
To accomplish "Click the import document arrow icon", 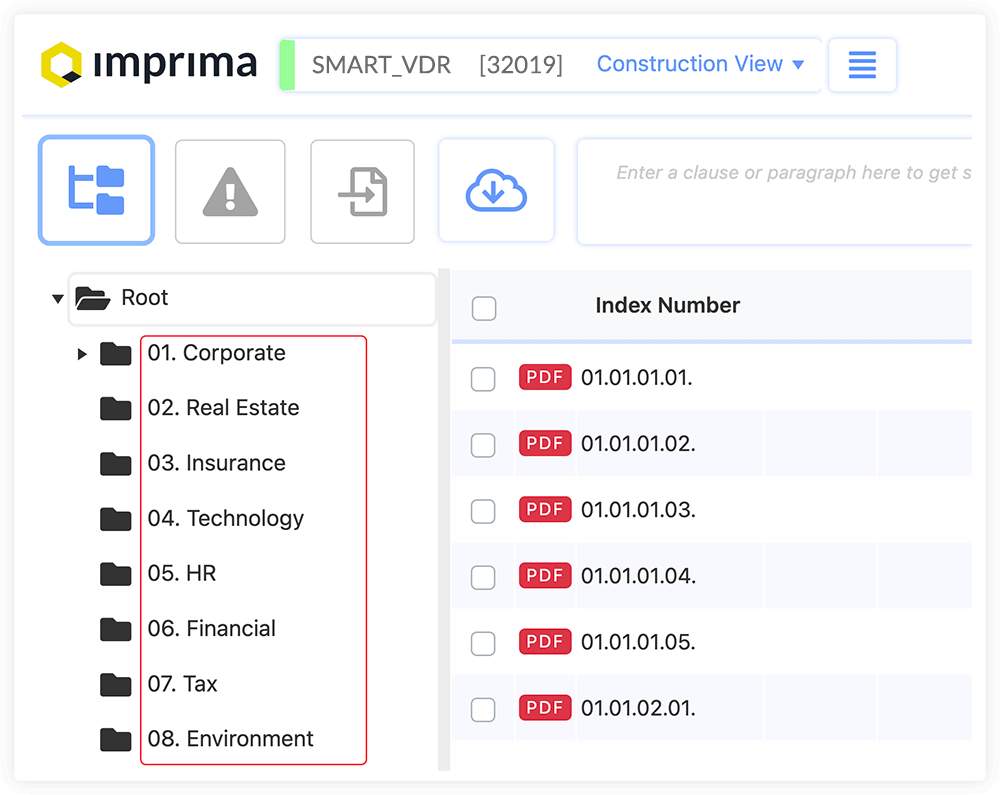I will click(362, 191).
